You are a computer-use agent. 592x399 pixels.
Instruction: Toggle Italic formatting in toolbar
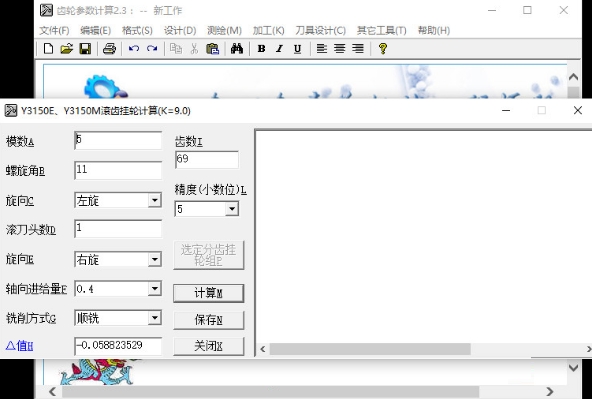[279, 49]
